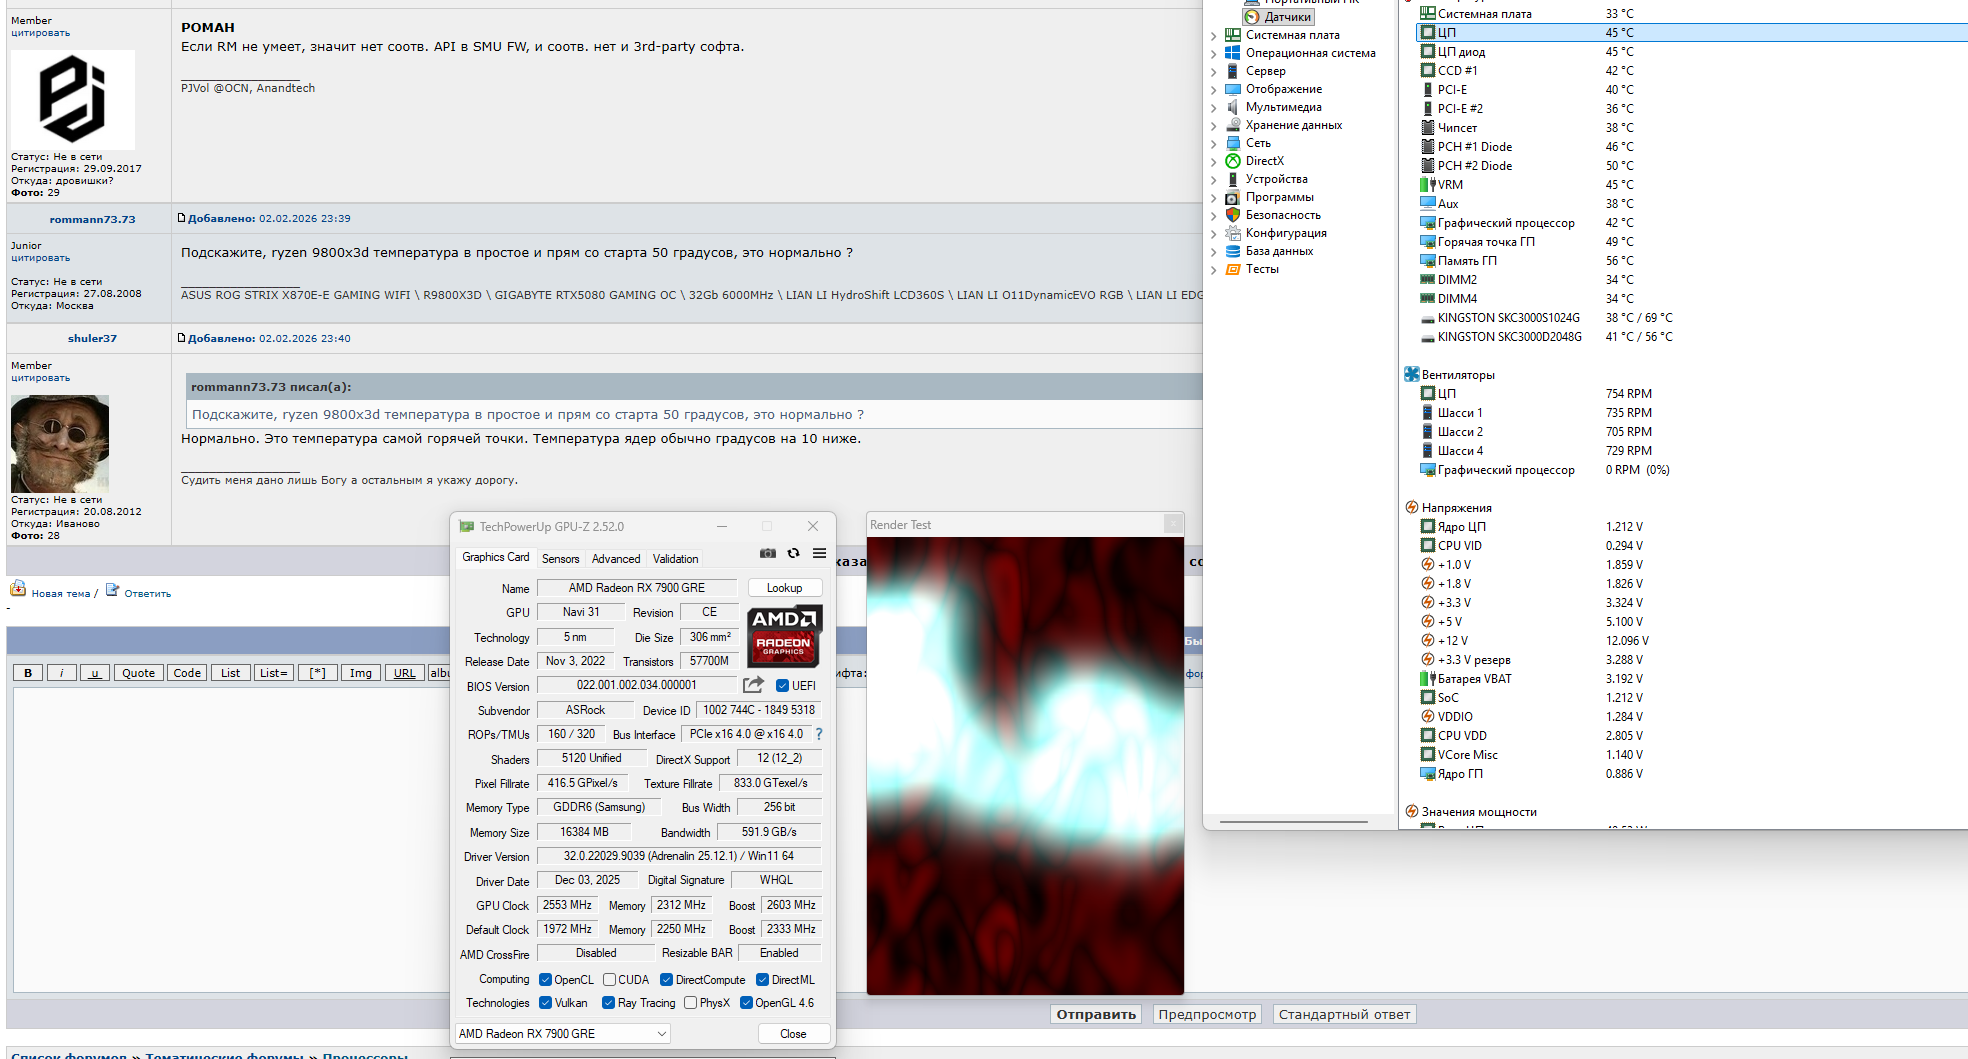The height and width of the screenshot is (1059, 1968).
Task: Submit the reply with Отправить
Action: (x=1096, y=1014)
